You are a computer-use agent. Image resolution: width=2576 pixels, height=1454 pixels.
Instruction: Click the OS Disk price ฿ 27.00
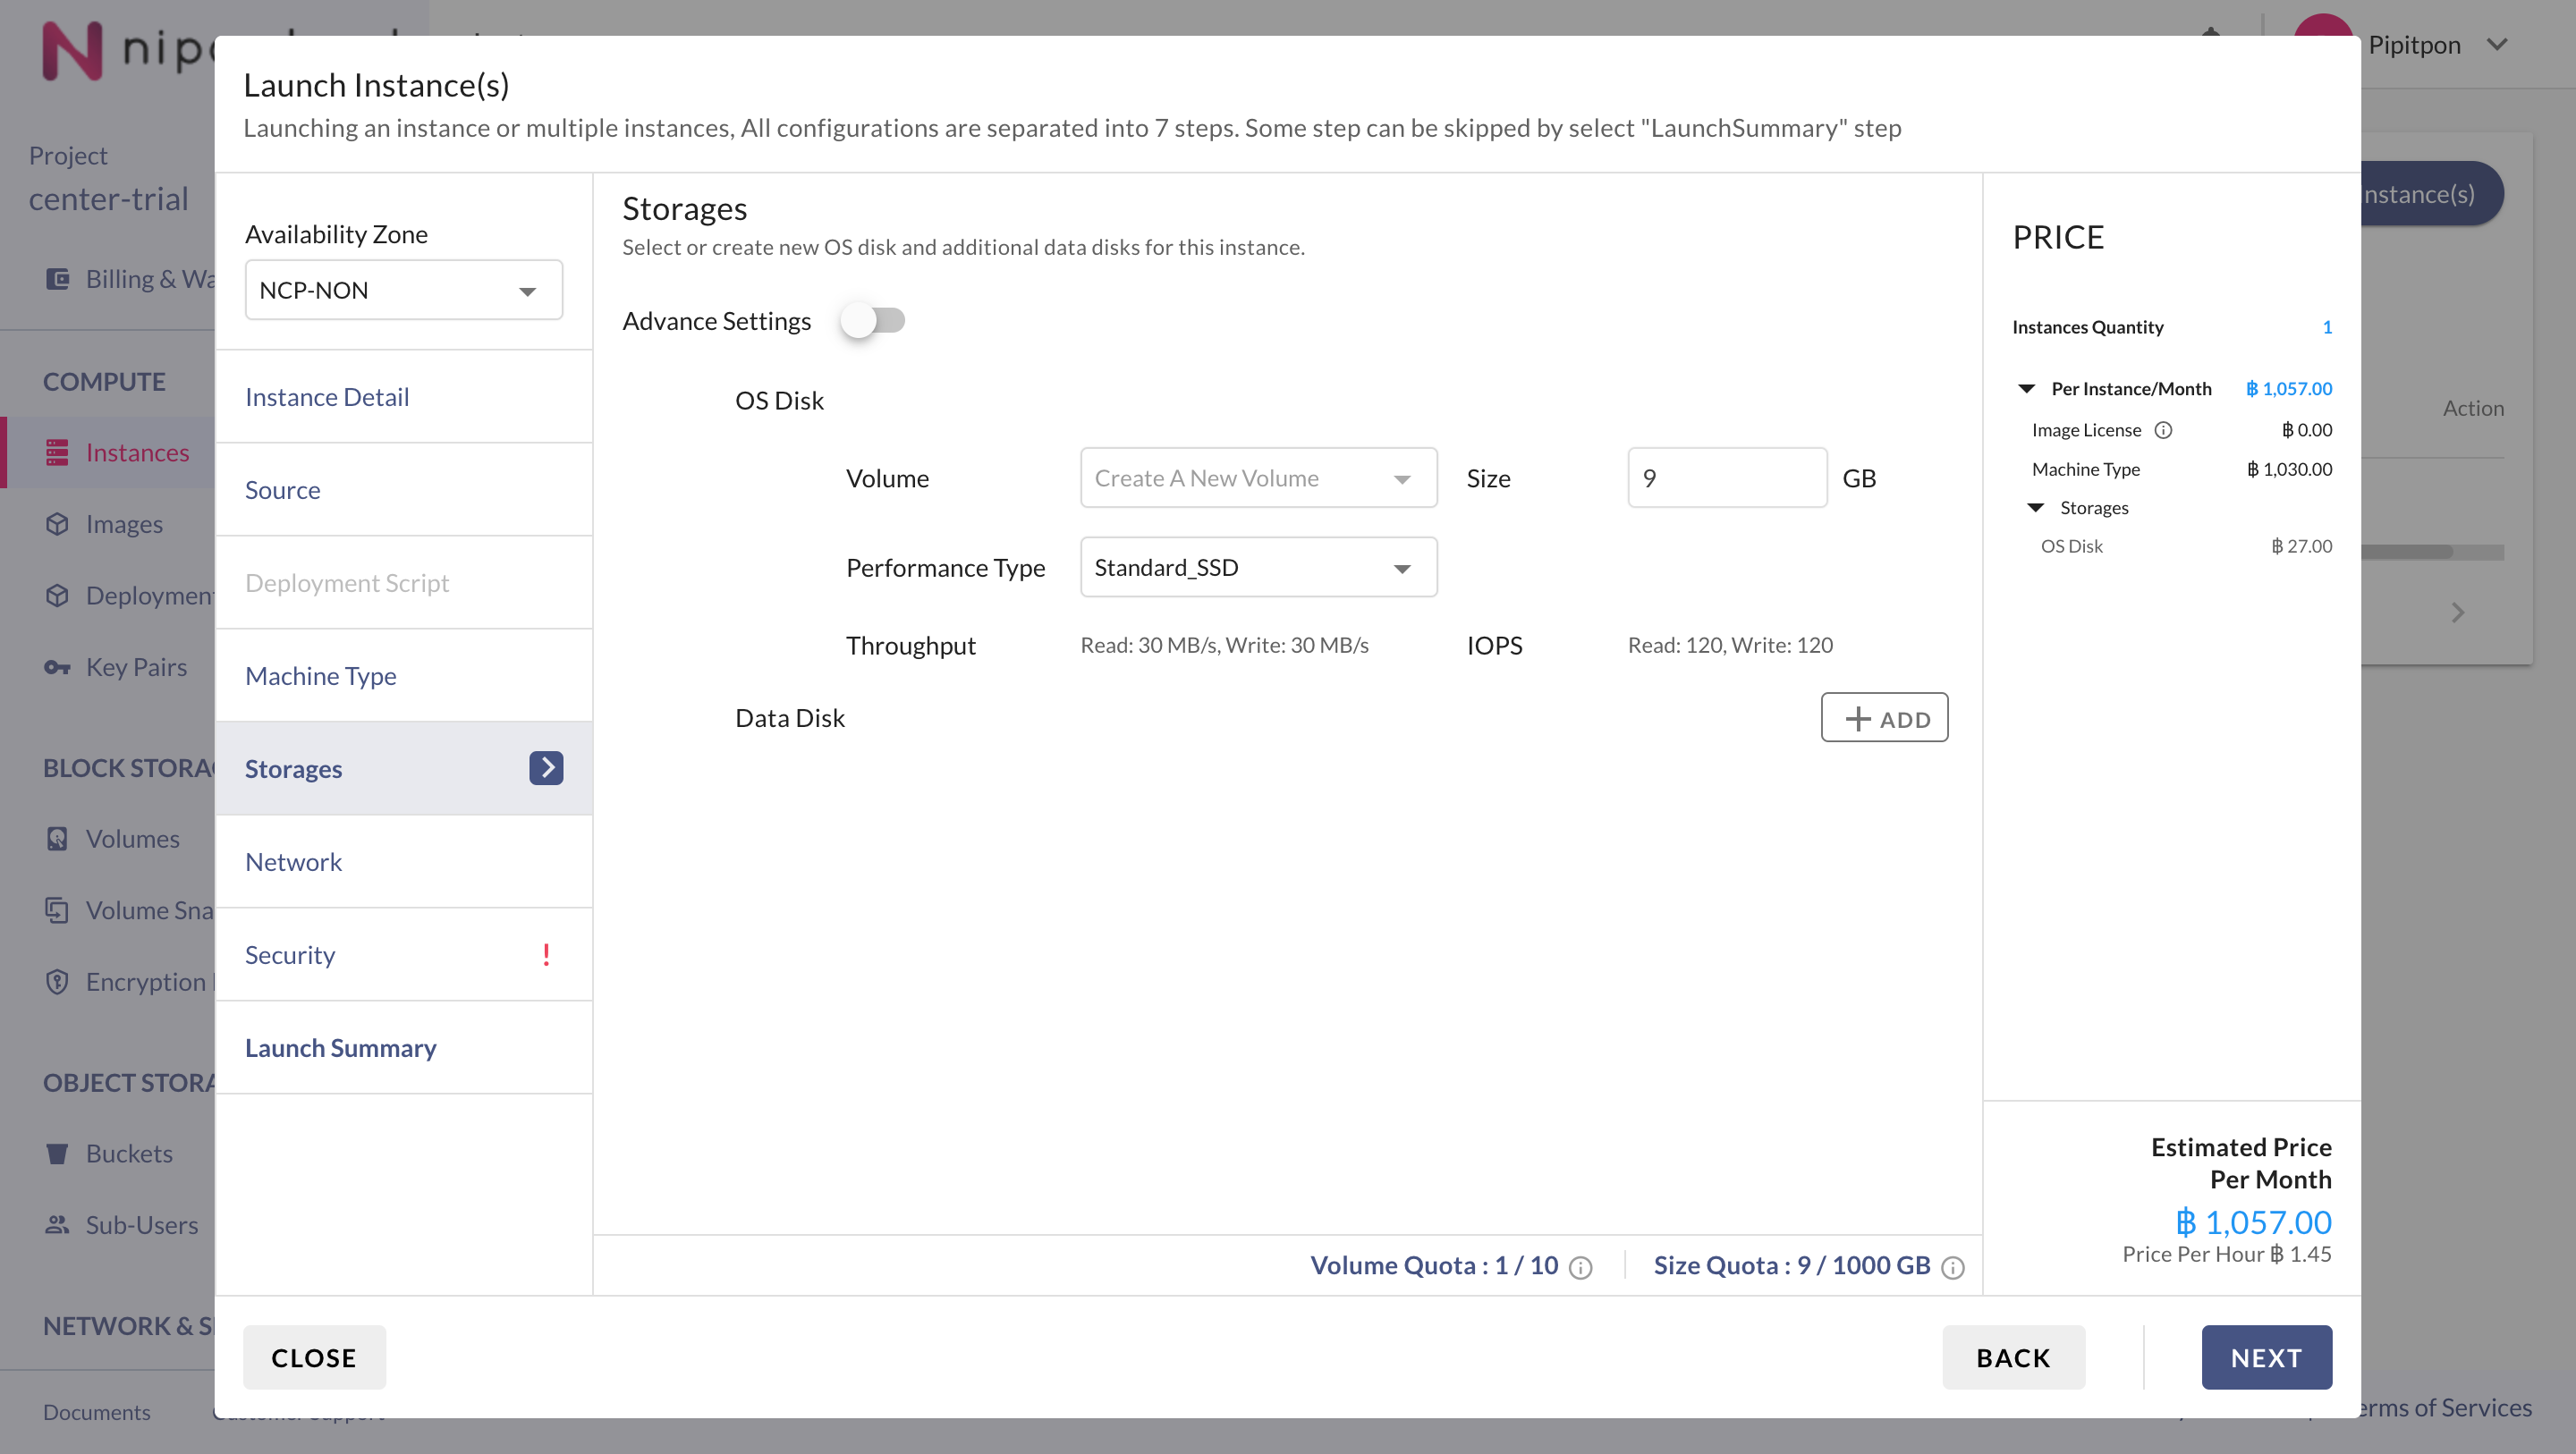pos(2301,546)
